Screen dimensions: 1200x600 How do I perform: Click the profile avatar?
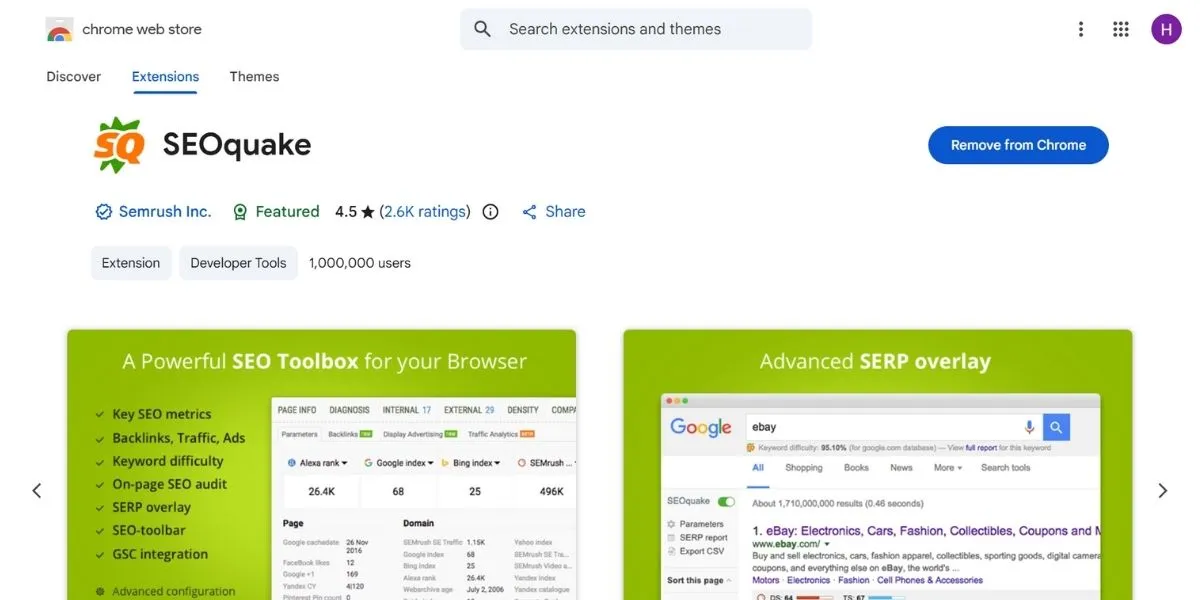[1166, 29]
